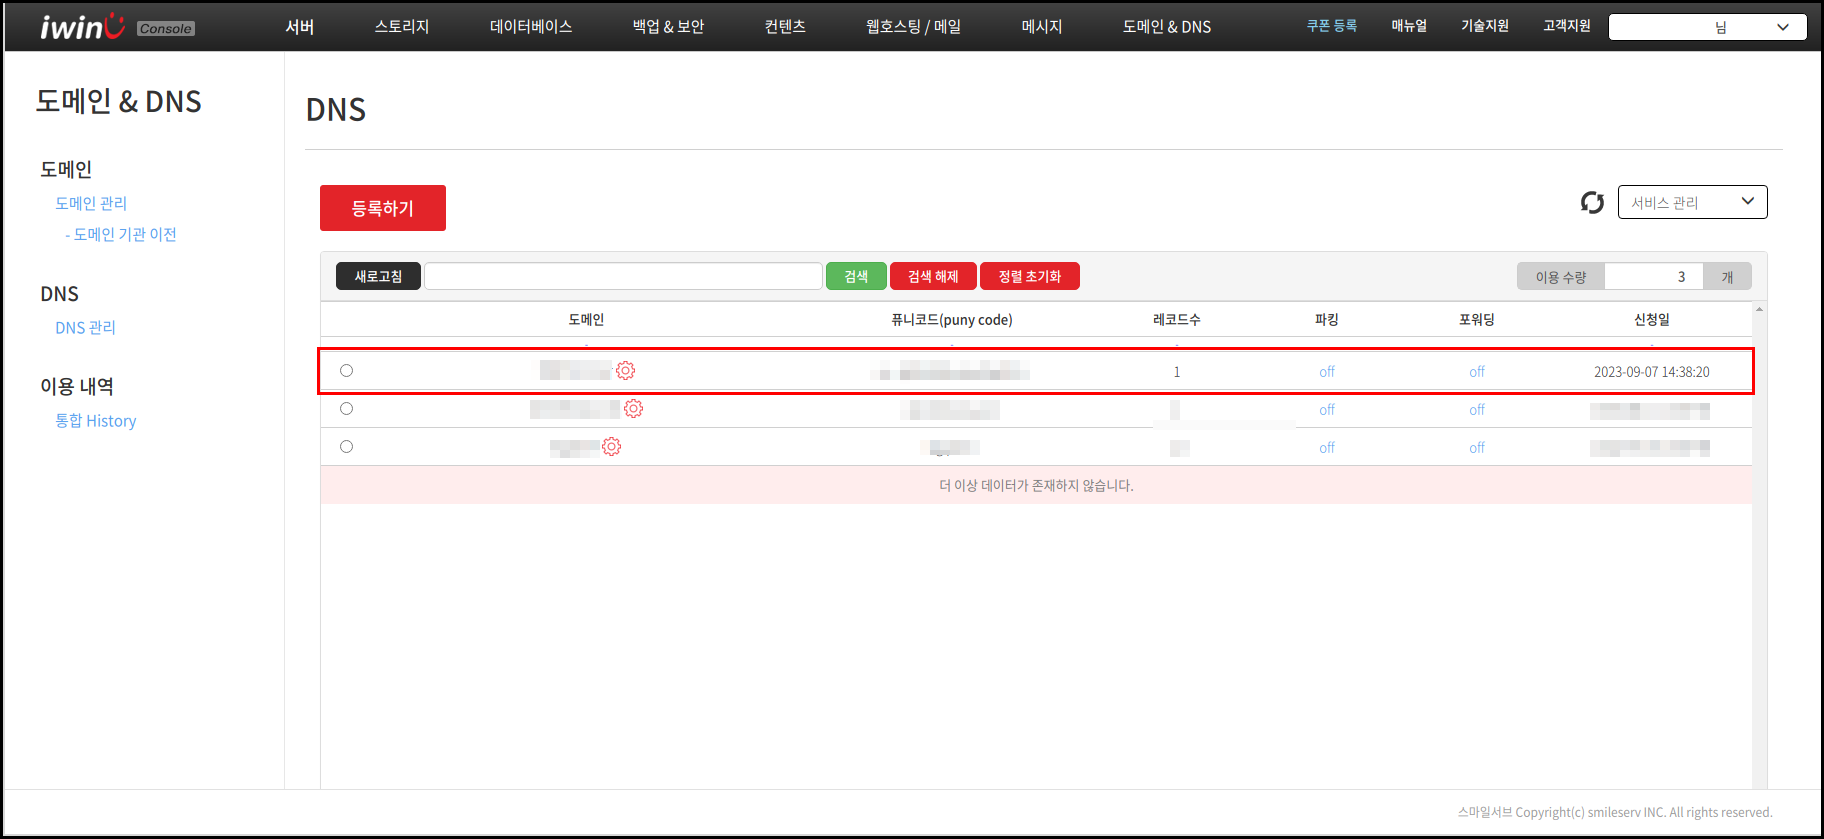Open the 서버 menu
The image size is (1824, 839).
point(300,27)
